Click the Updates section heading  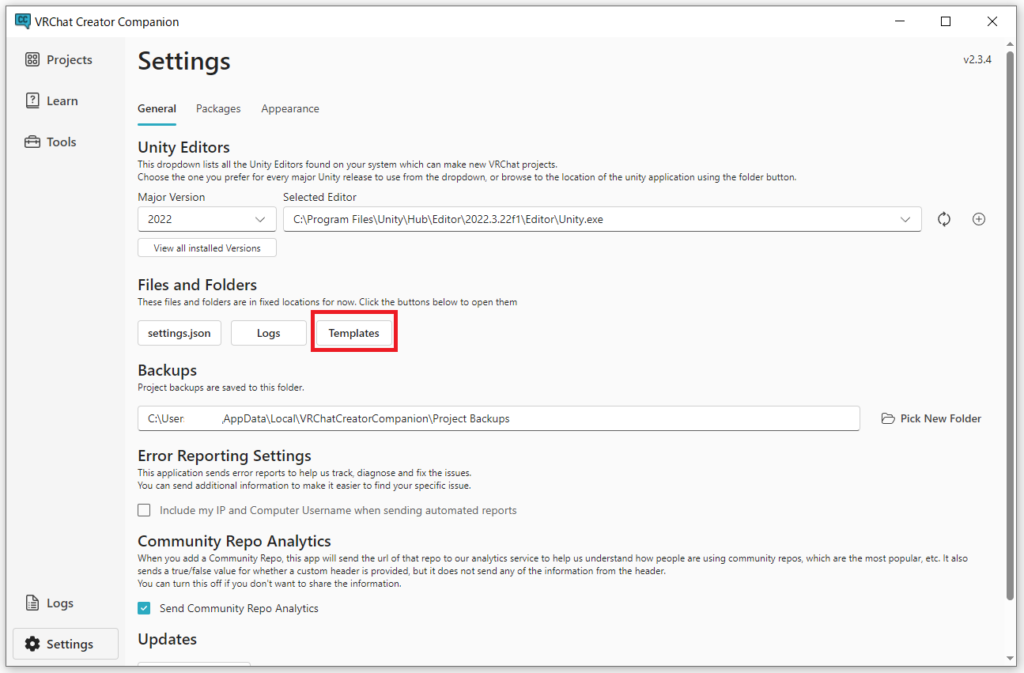(167, 639)
